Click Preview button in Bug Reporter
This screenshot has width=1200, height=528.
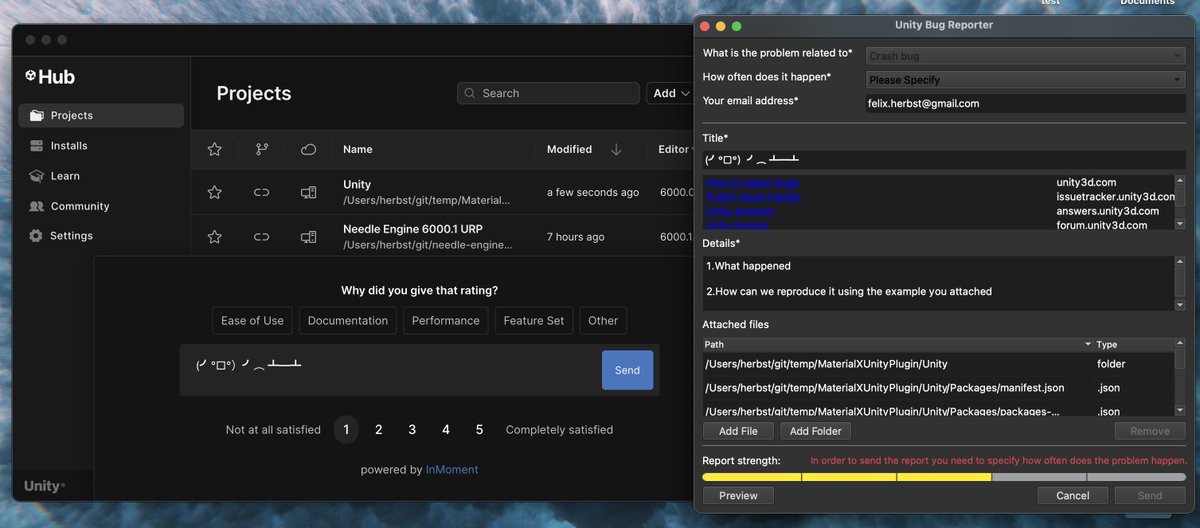pos(738,495)
